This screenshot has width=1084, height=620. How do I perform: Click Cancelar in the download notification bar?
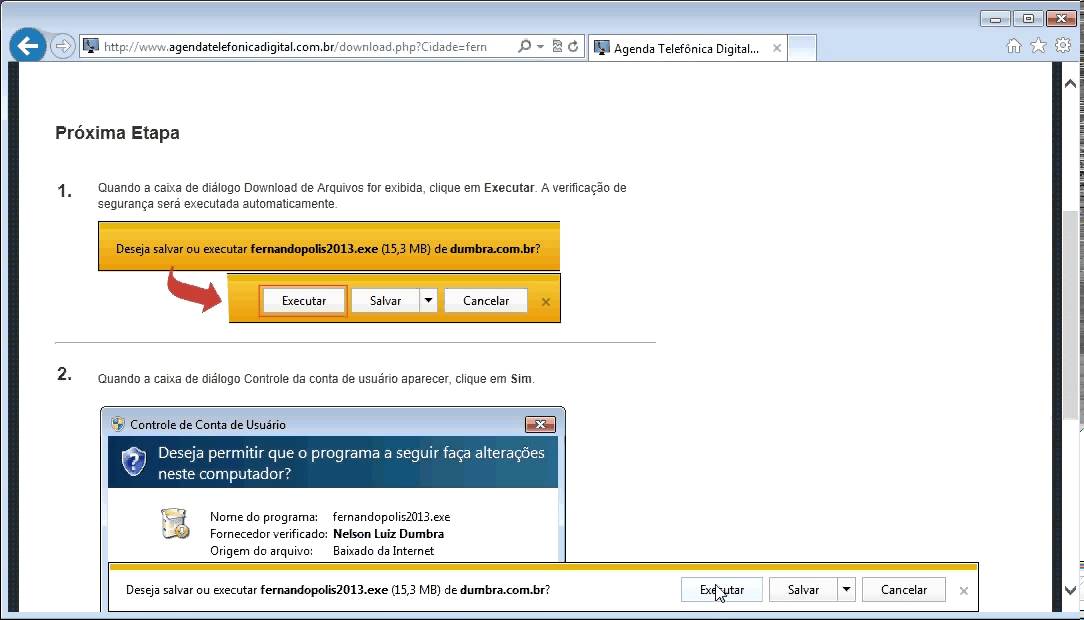(904, 590)
